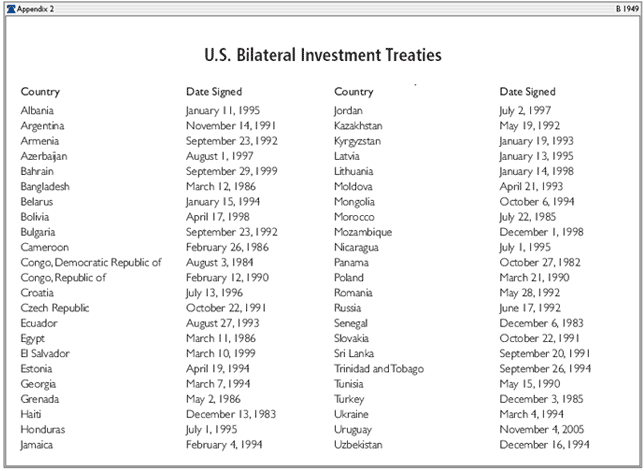This screenshot has height=471, width=644.
Task: Select the Albania country entry
Action: [x=38, y=110]
